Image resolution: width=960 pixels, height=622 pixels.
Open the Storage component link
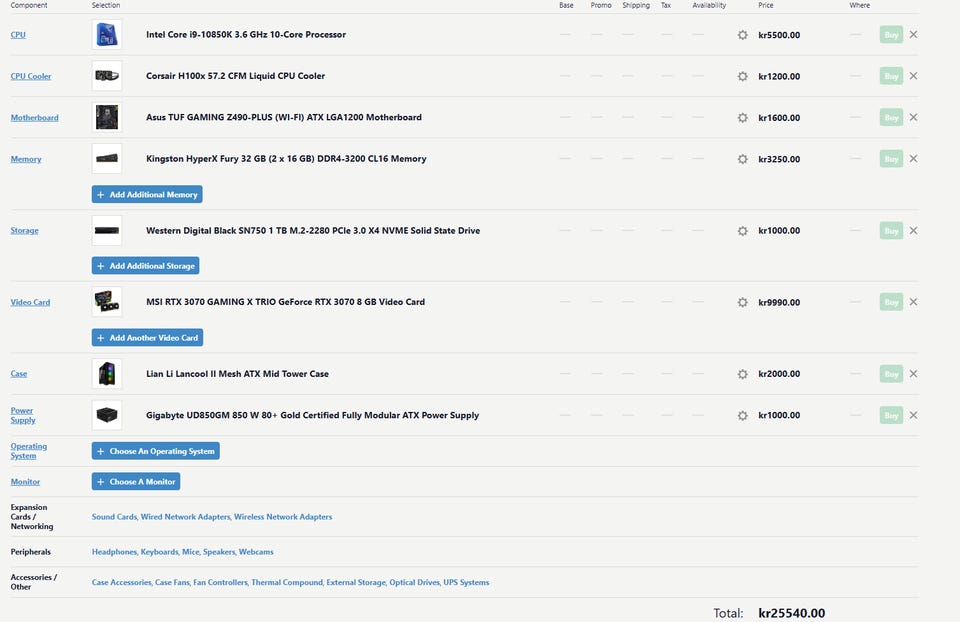24,231
